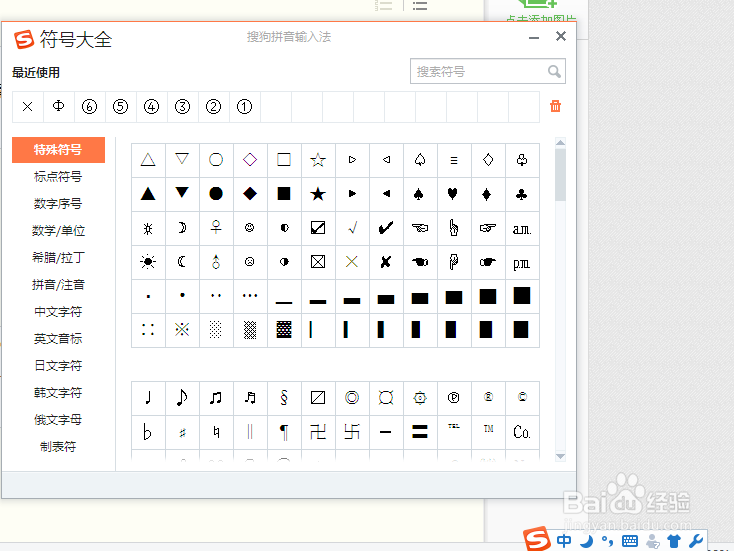734x551 pixels.
Task: Select the 特殊符号 category tab
Action: point(58,150)
